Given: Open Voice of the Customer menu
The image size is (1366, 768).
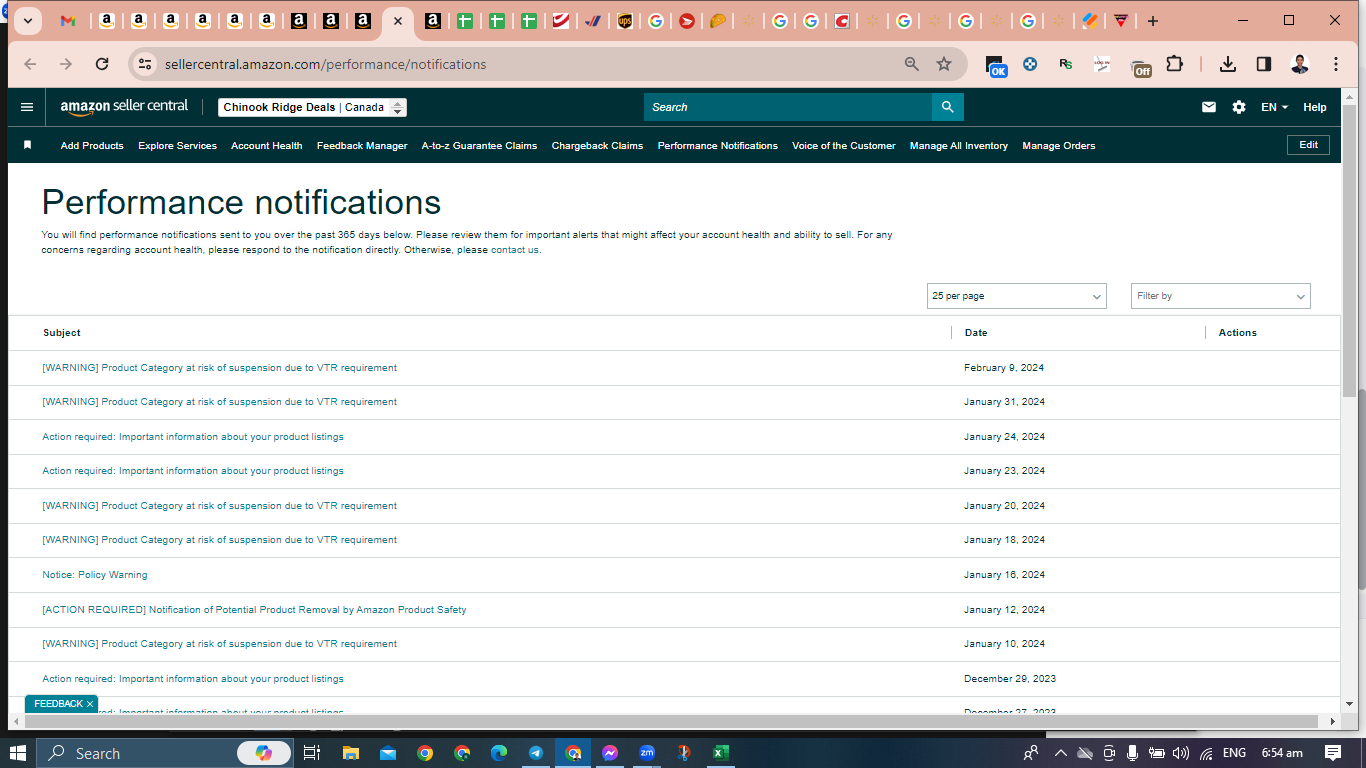Looking at the screenshot, I should pyautogui.click(x=844, y=146).
